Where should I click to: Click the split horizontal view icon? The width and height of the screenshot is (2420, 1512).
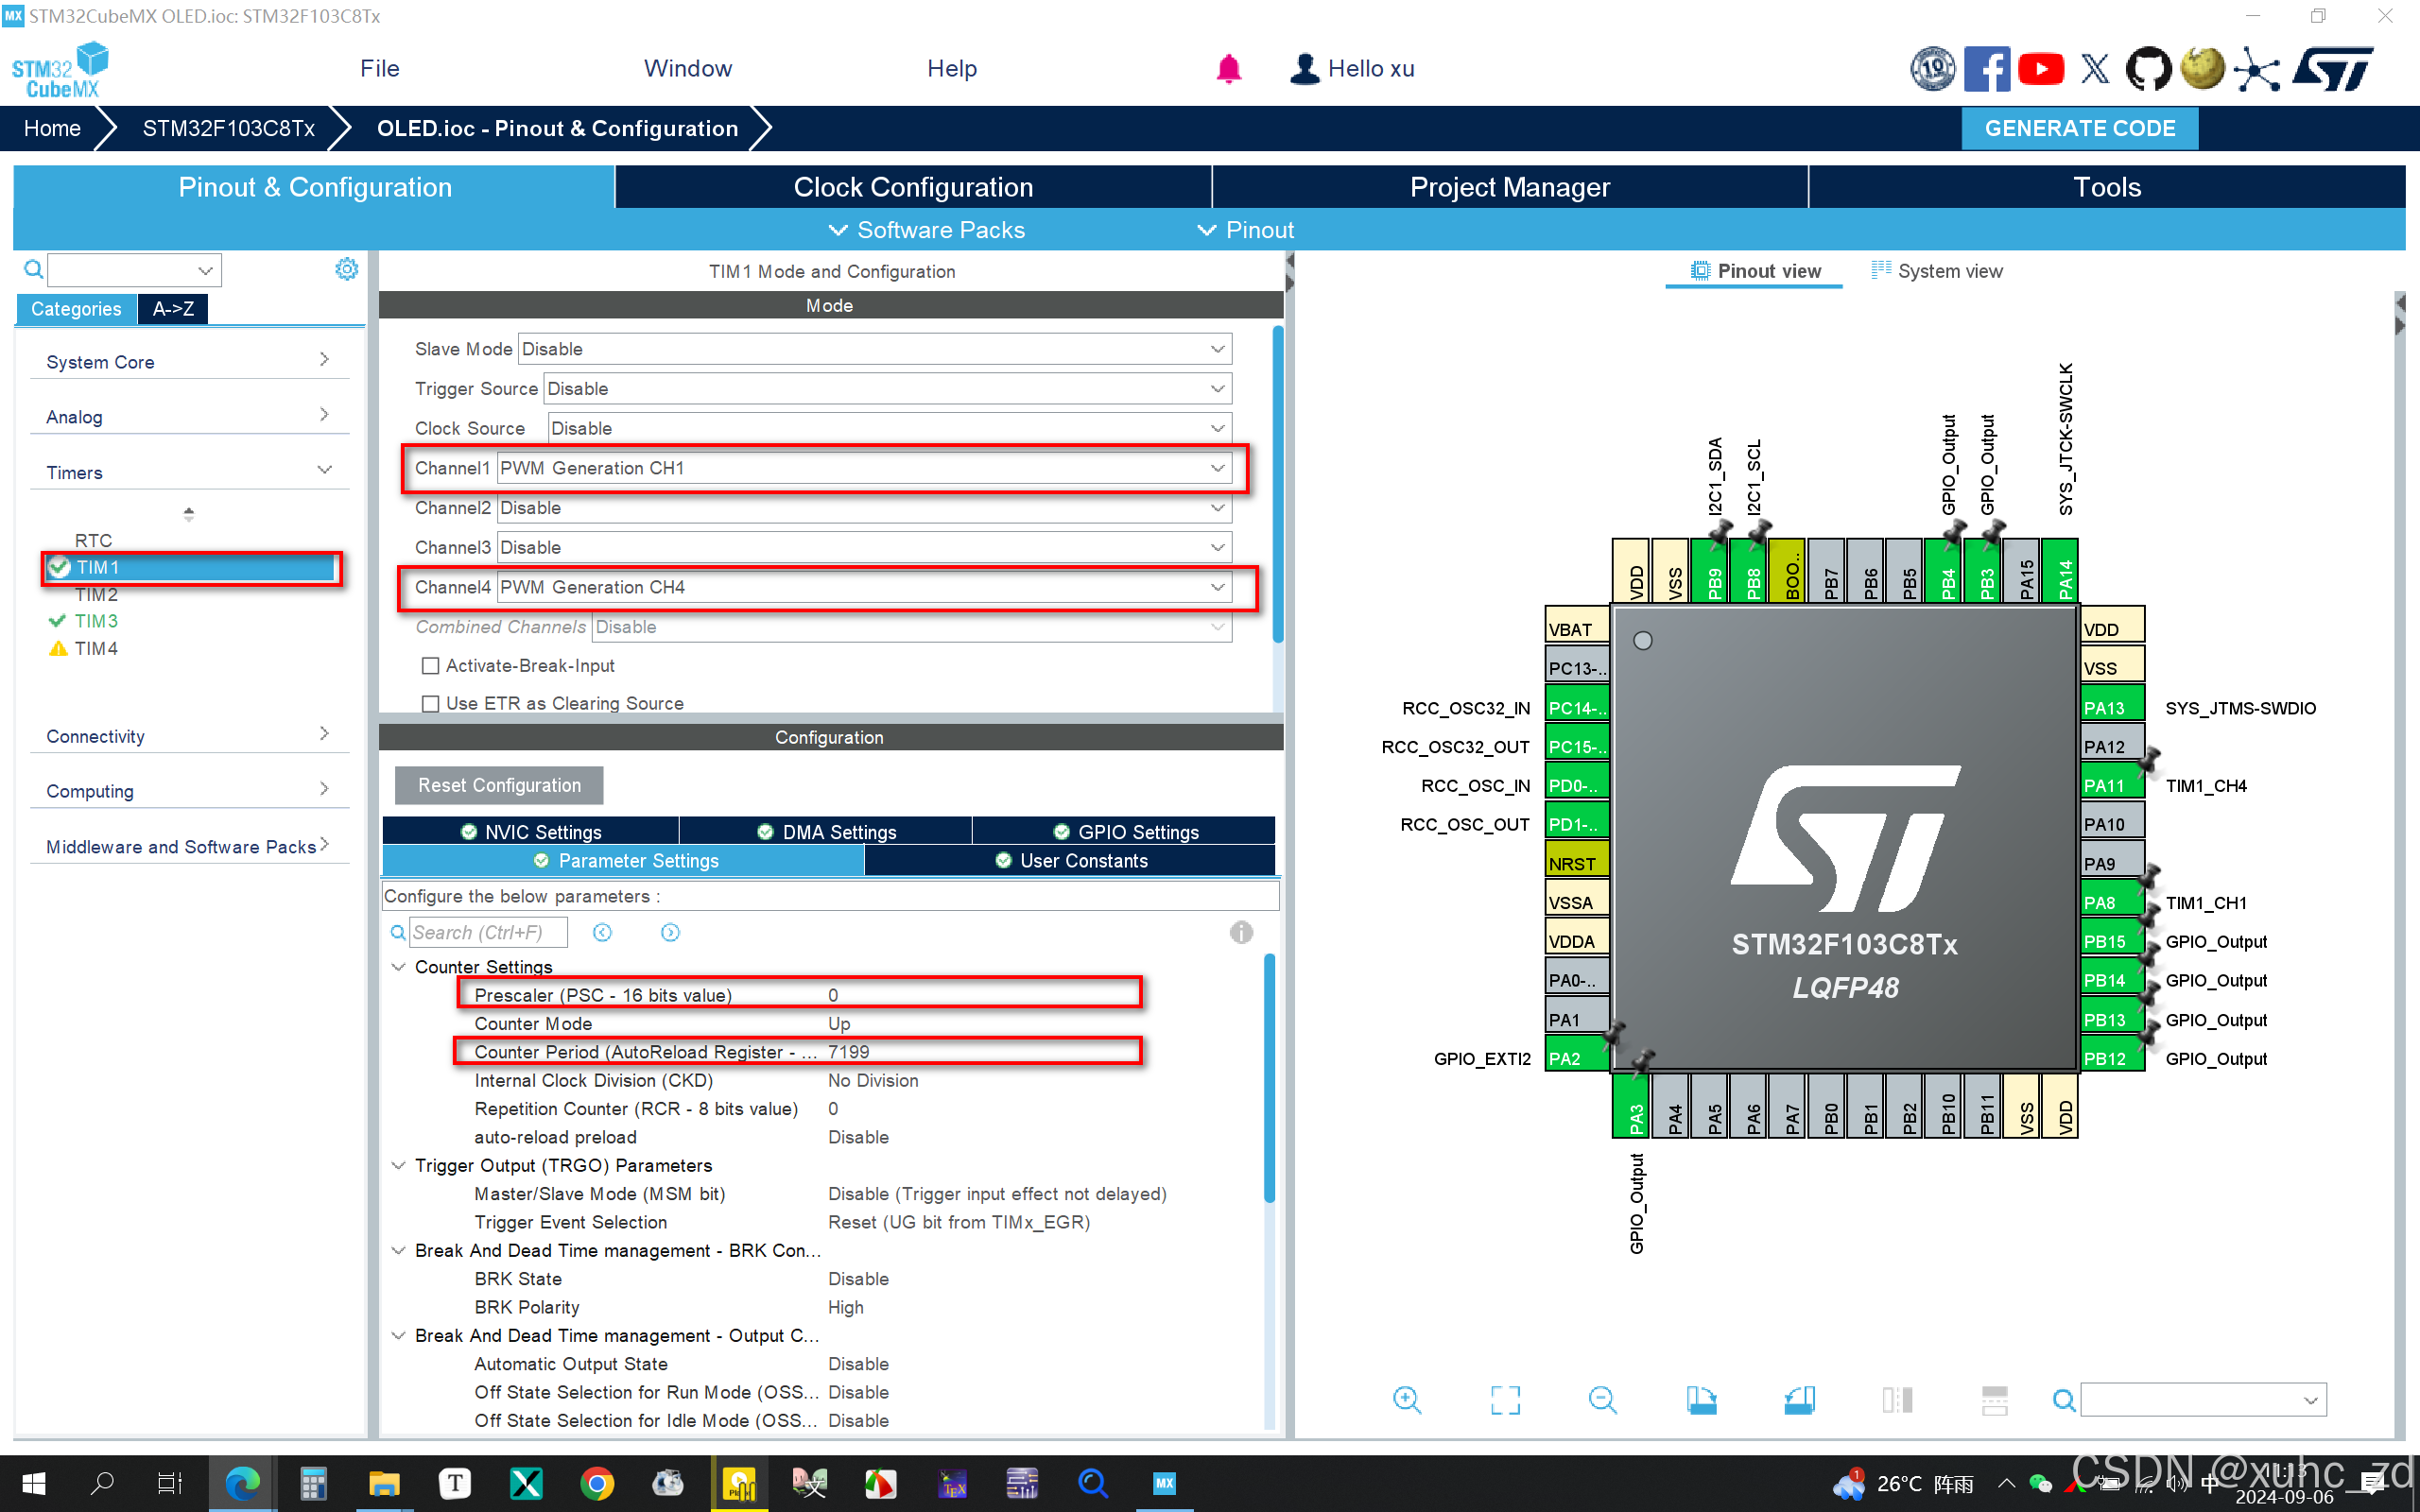(1994, 1400)
